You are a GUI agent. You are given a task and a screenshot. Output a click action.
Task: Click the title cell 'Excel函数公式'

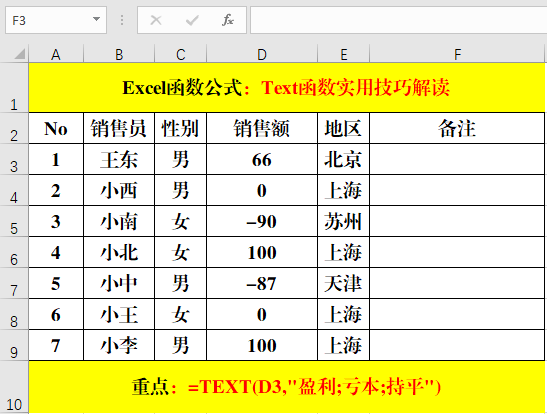coord(286,88)
